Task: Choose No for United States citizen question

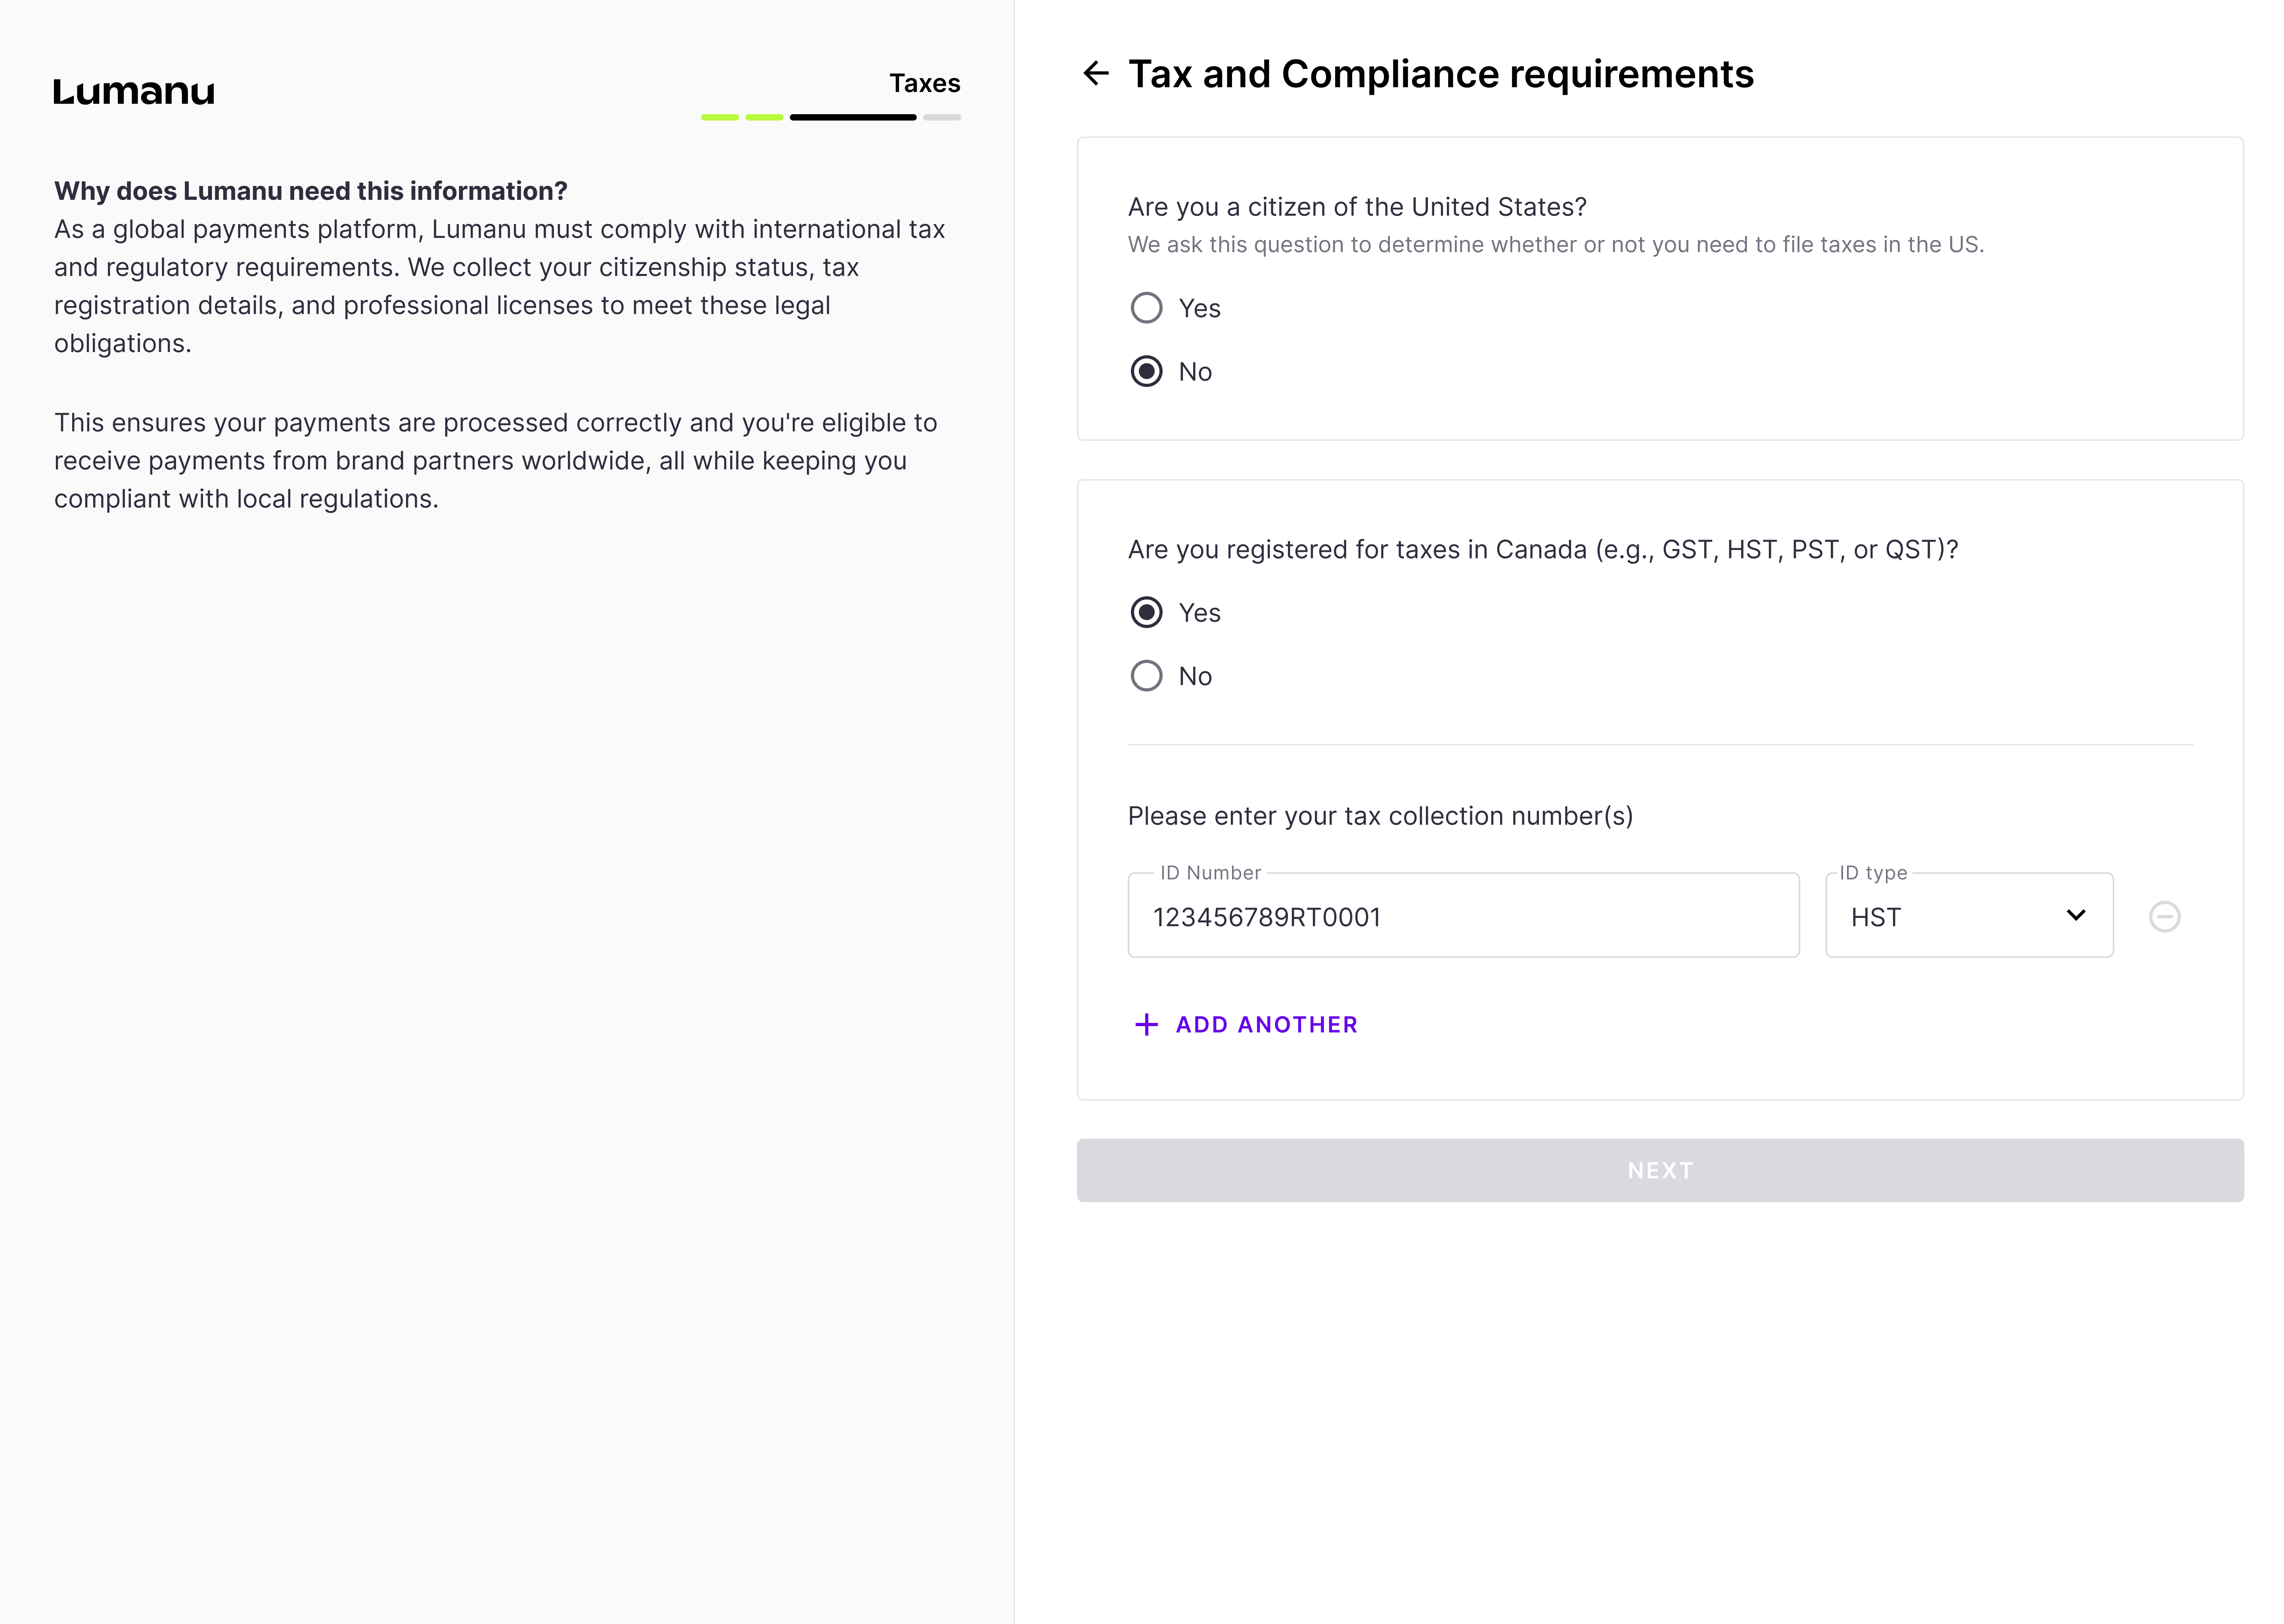Action: [1146, 372]
